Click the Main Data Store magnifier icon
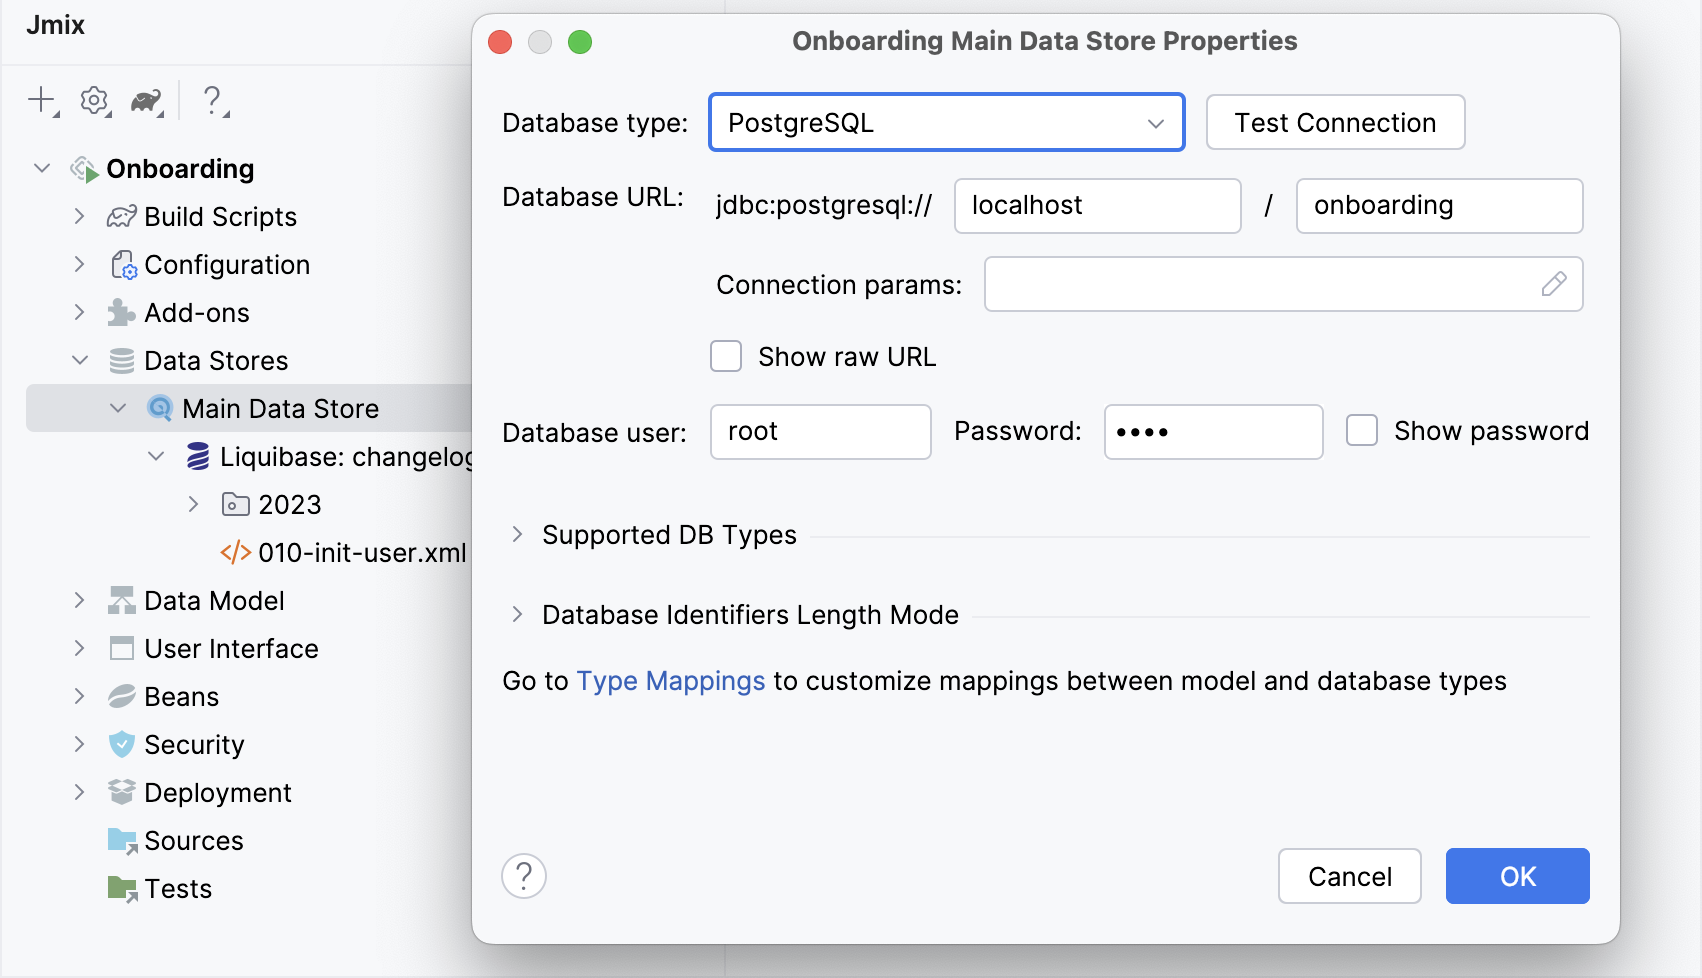The height and width of the screenshot is (978, 1702). pyautogui.click(x=158, y=408)
